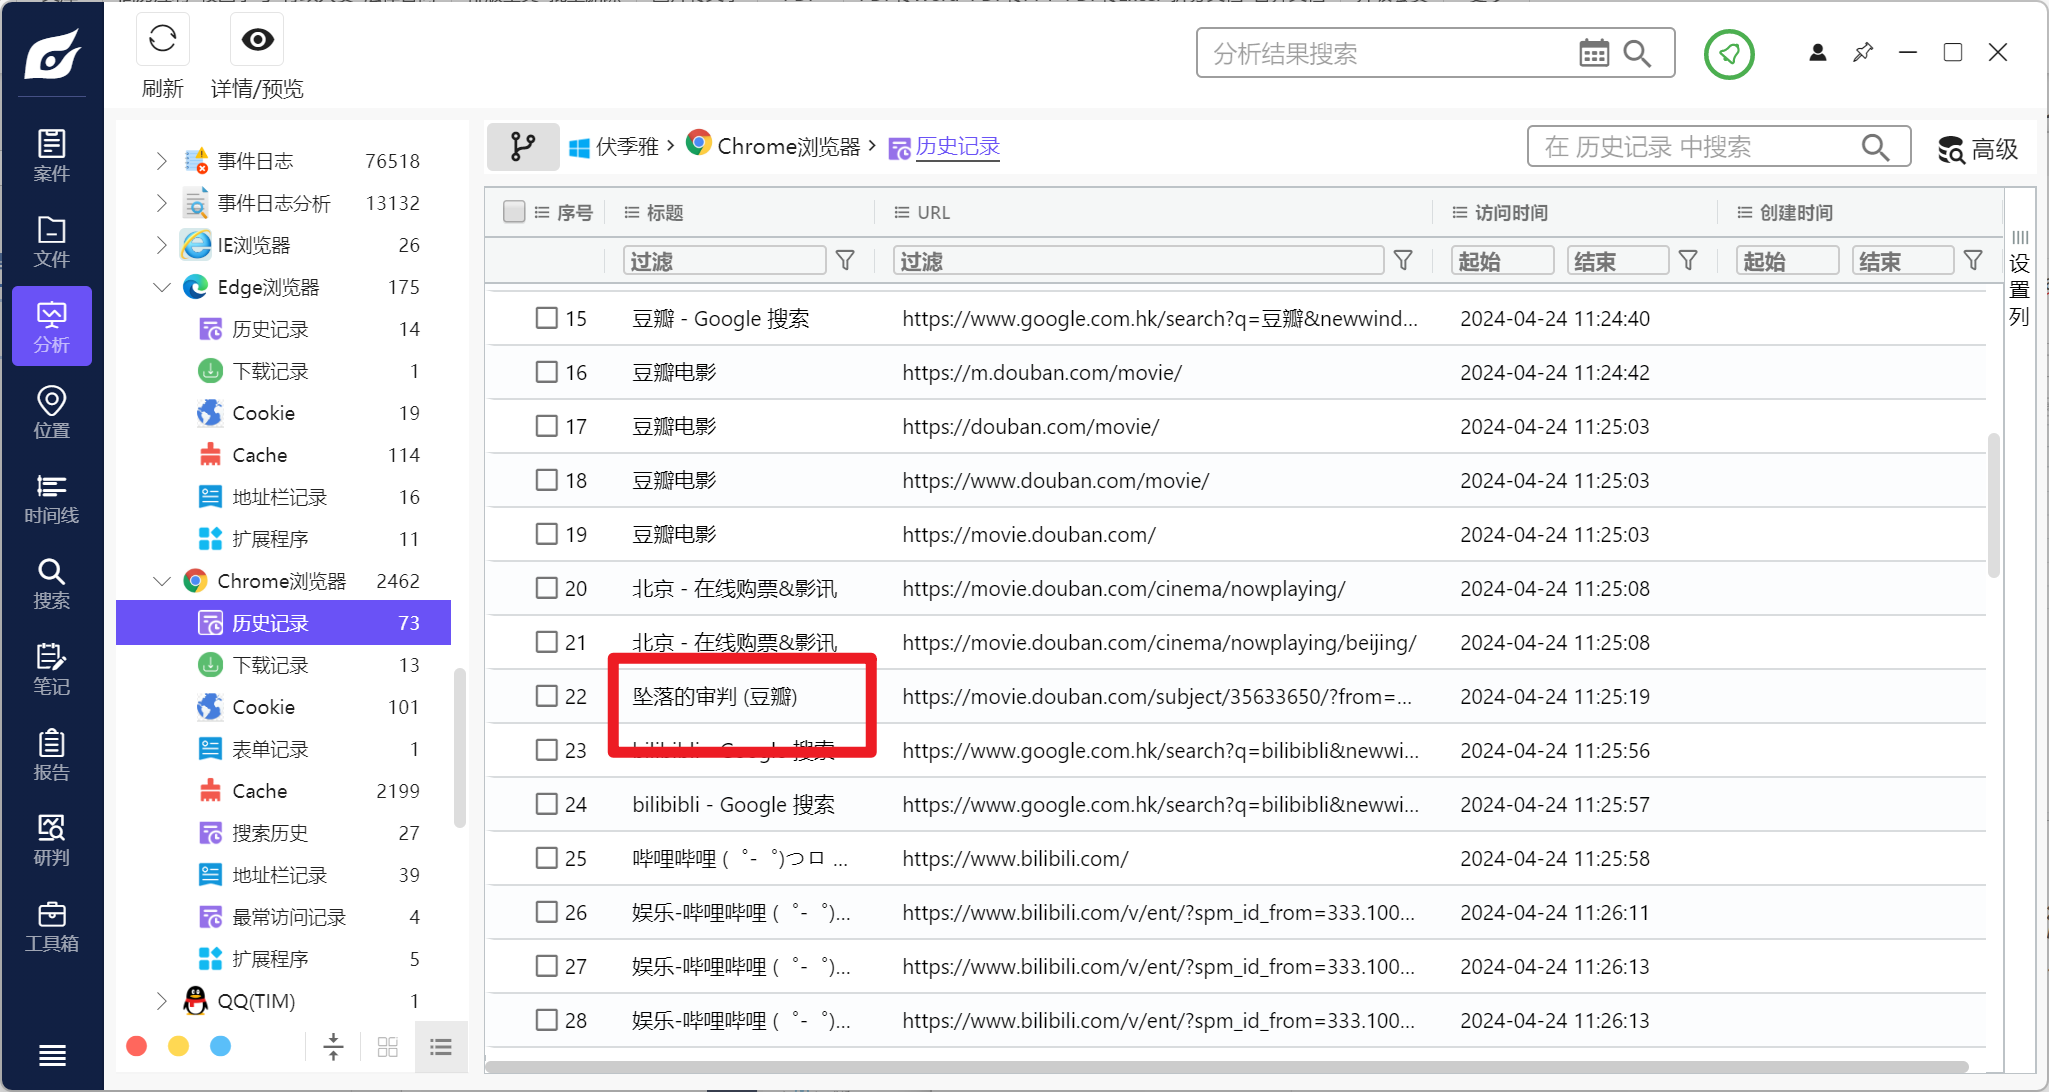
Task: Click the branch tree icon in breadcrumb
Action: (x=522, y=147)
